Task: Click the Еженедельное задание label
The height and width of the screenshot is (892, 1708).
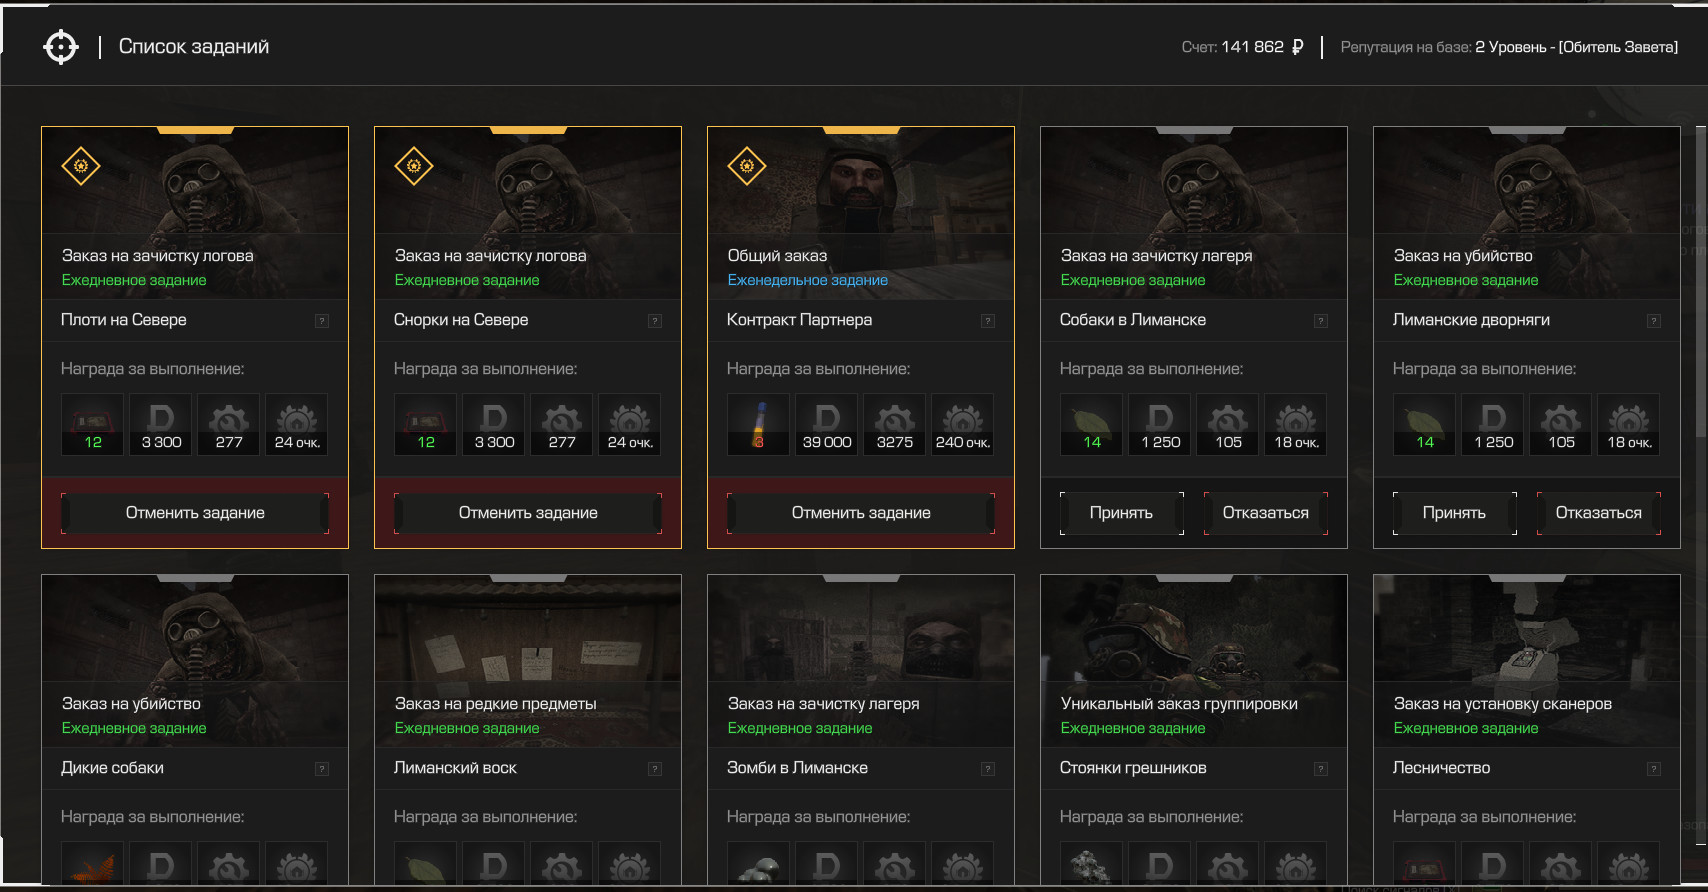Action: [808, 280]
